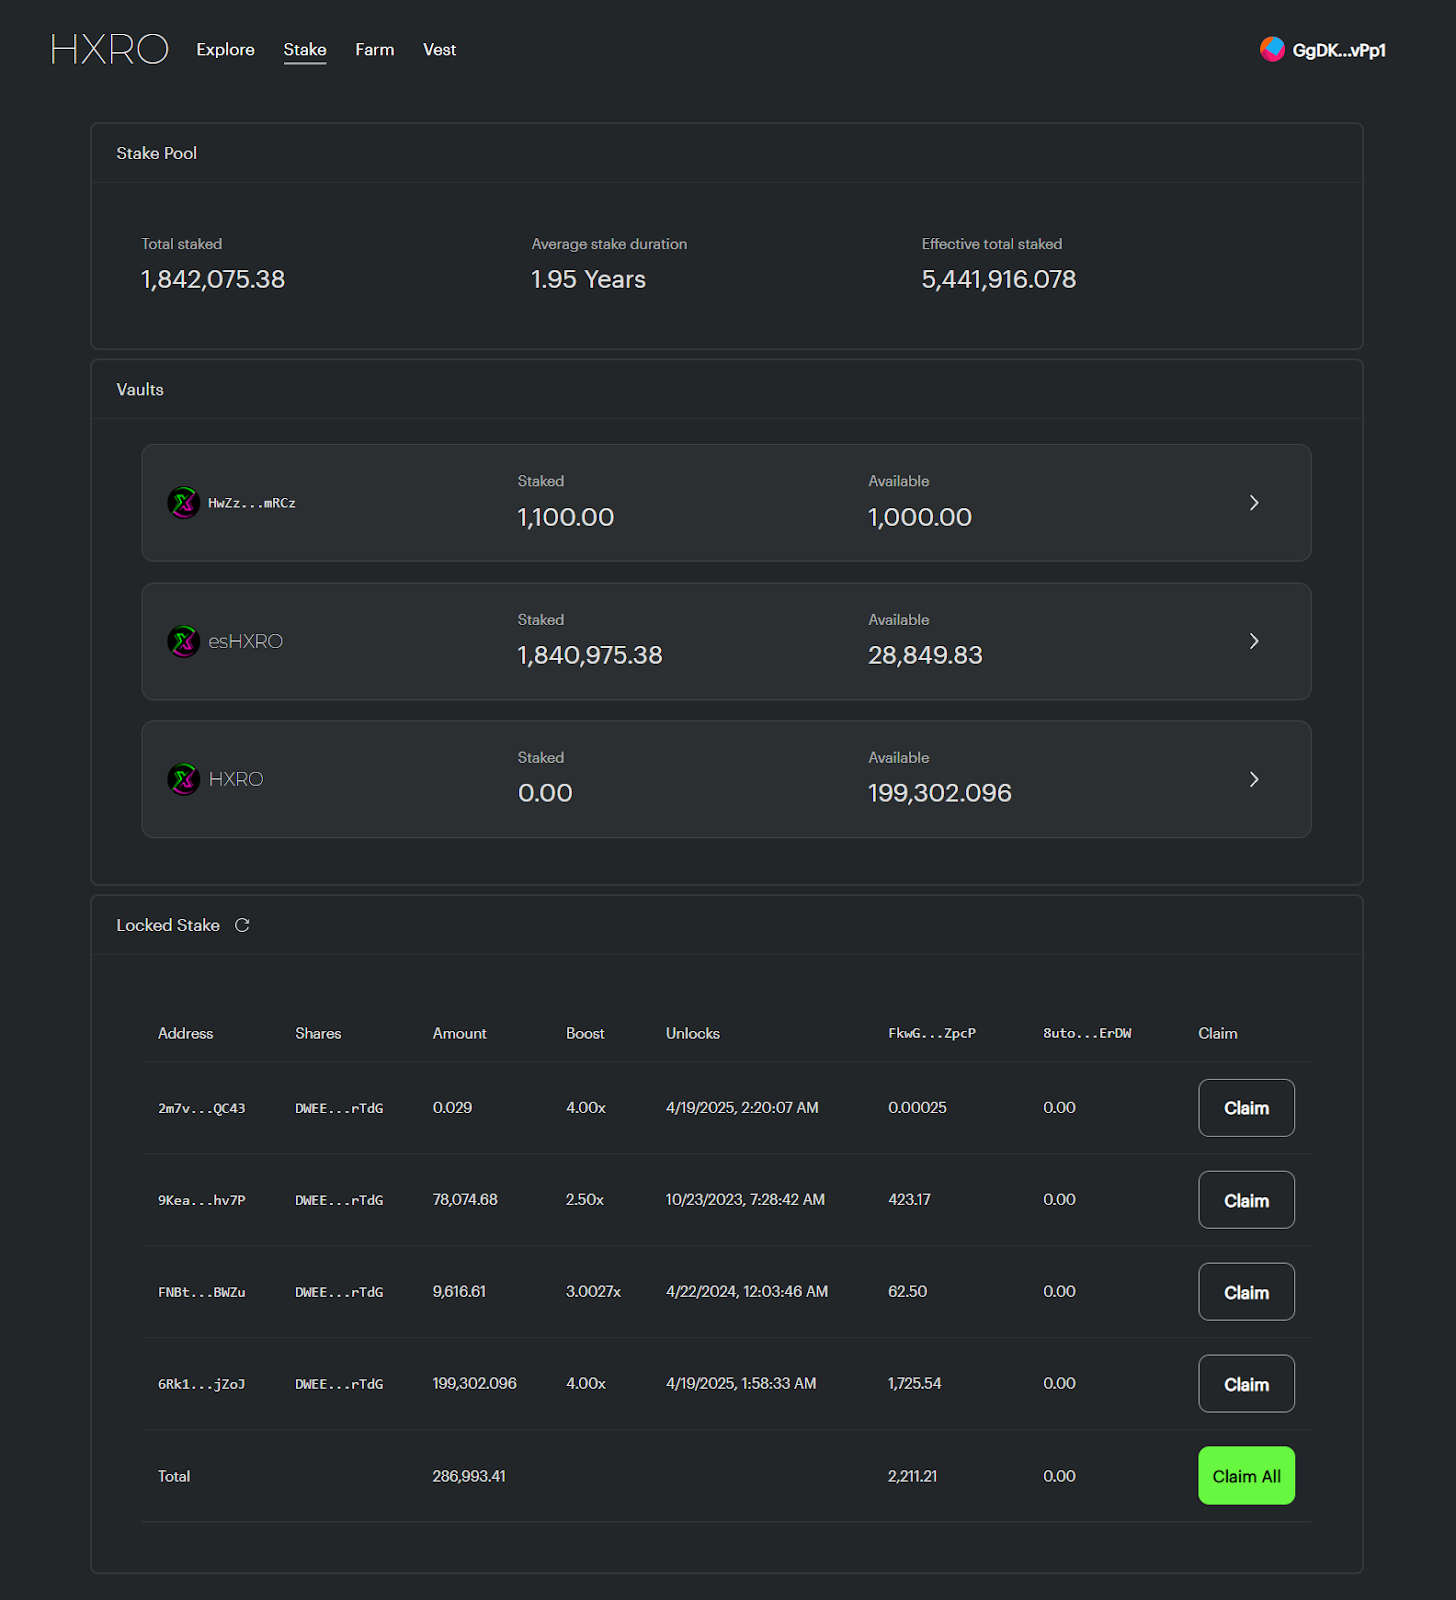Viewport: 1456px width, 1600px height.
Task: Open wallet GgDK...vPp1 menu
Action: coord(1323,50)
